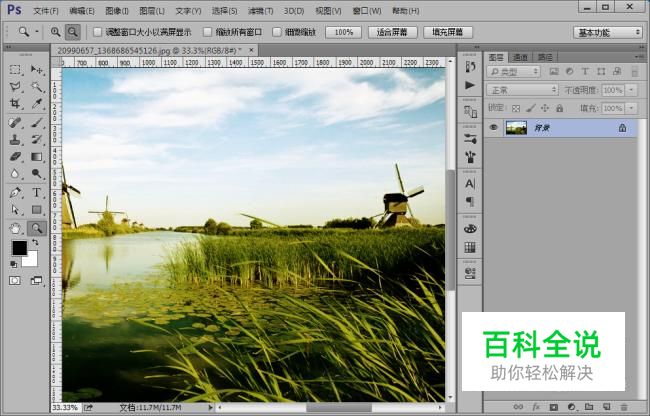Close the 20990657 document tab
The image size is (650, 416).
[251, 50]
